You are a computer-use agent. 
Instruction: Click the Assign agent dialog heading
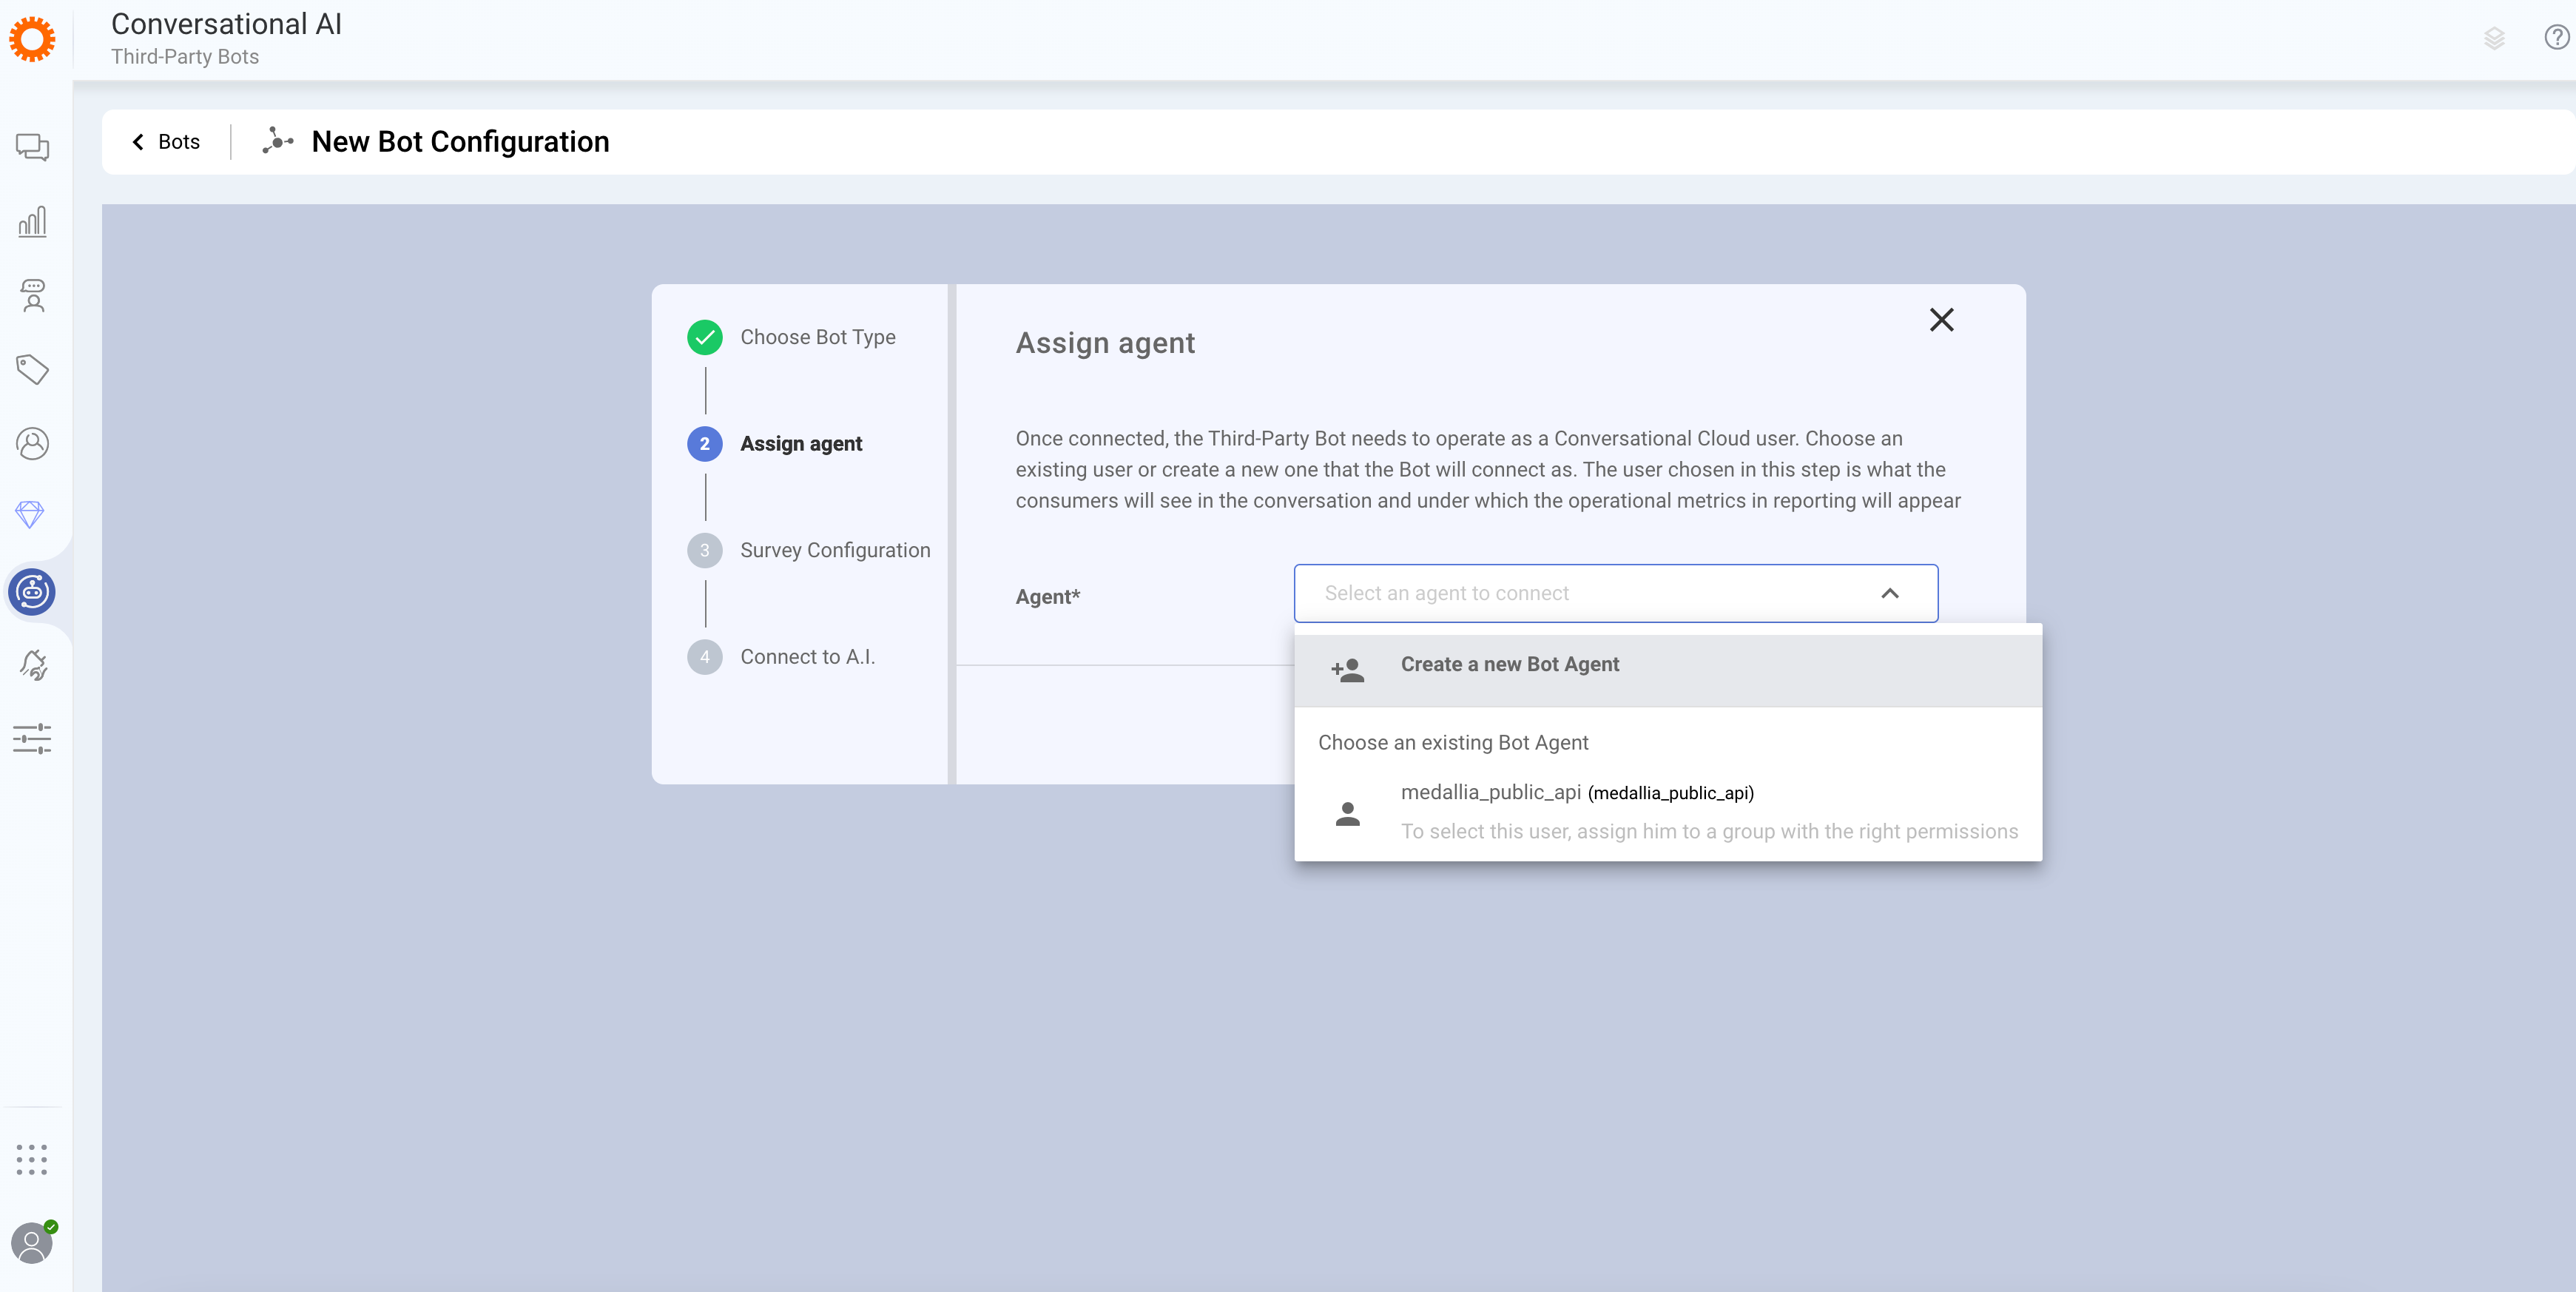(1105, 343)
